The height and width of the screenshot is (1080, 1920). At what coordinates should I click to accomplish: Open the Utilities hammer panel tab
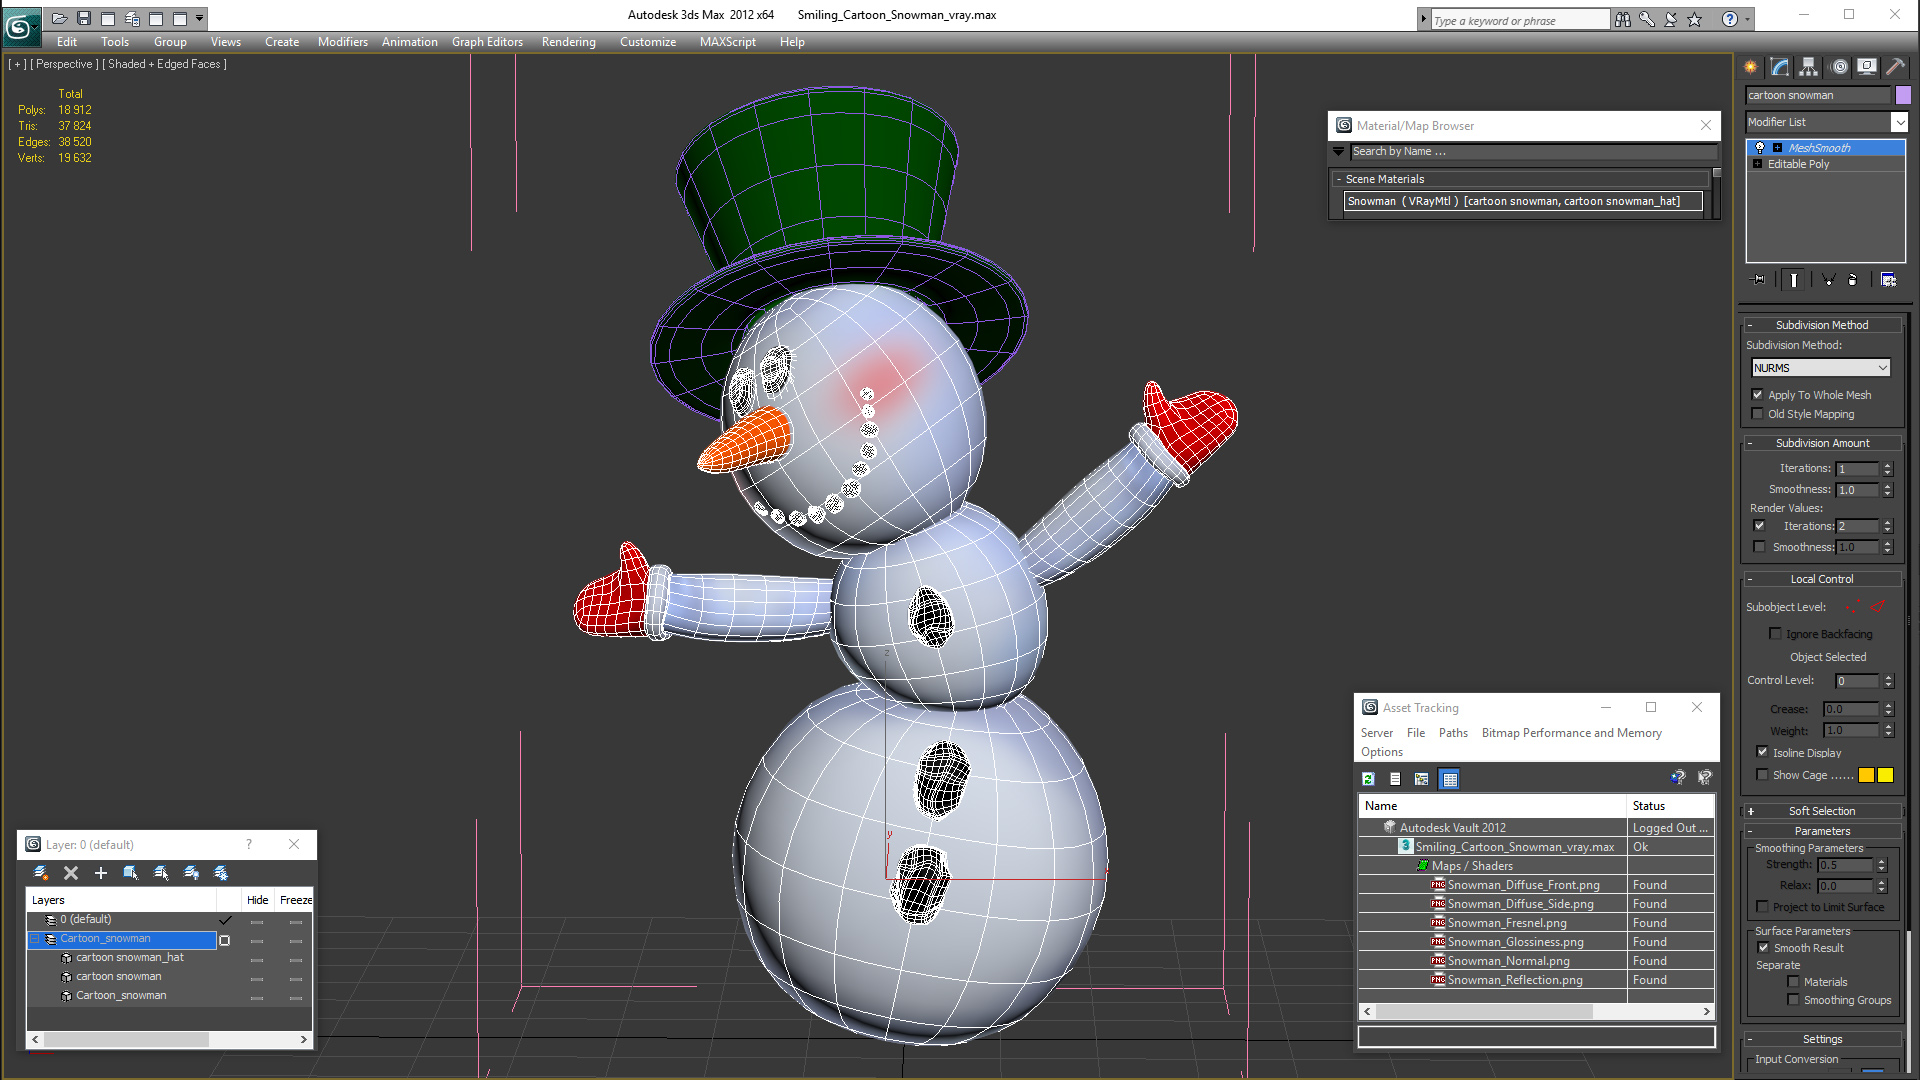click(x=1895, y=67)
